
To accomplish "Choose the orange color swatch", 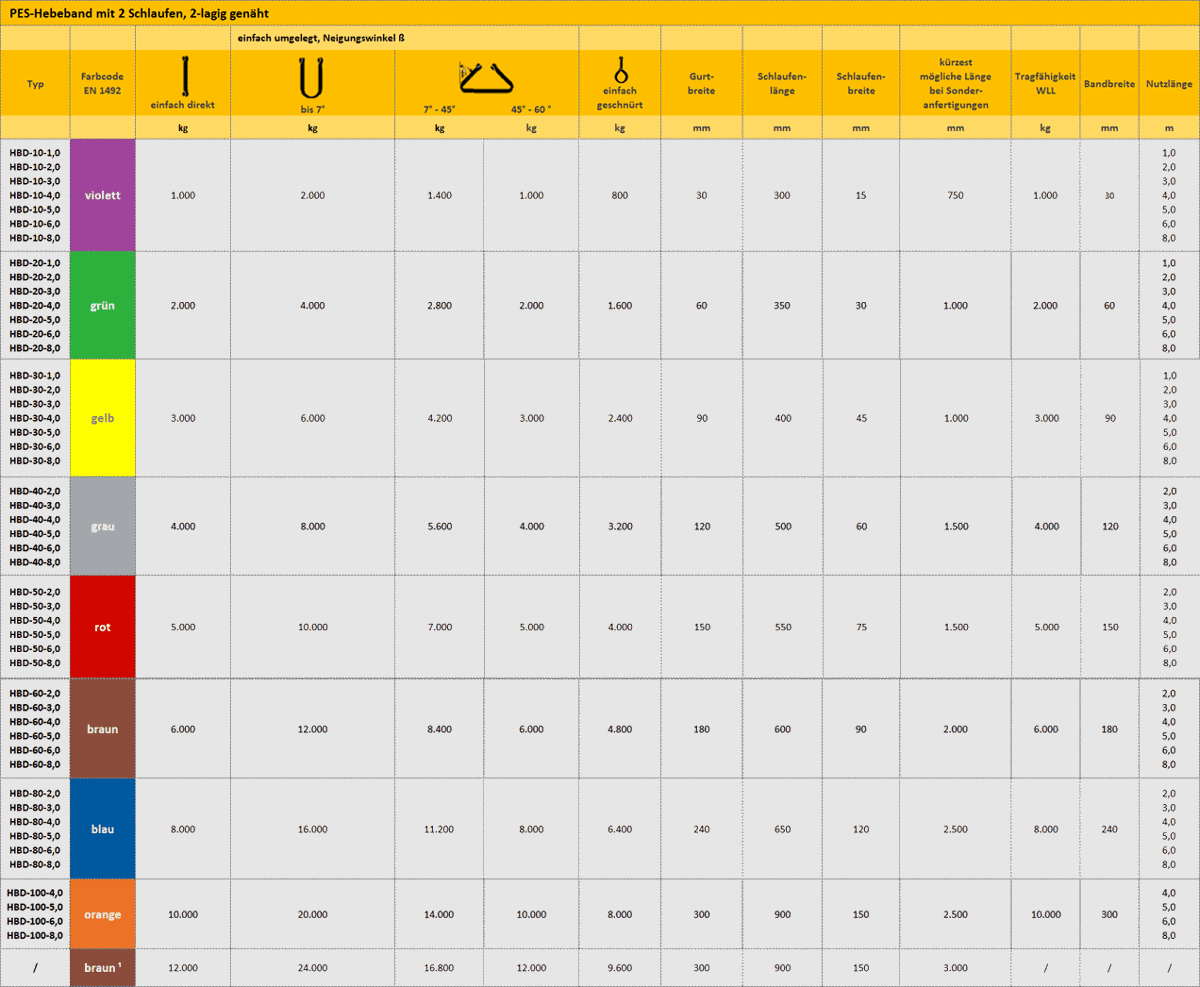I will pos(102,914).
